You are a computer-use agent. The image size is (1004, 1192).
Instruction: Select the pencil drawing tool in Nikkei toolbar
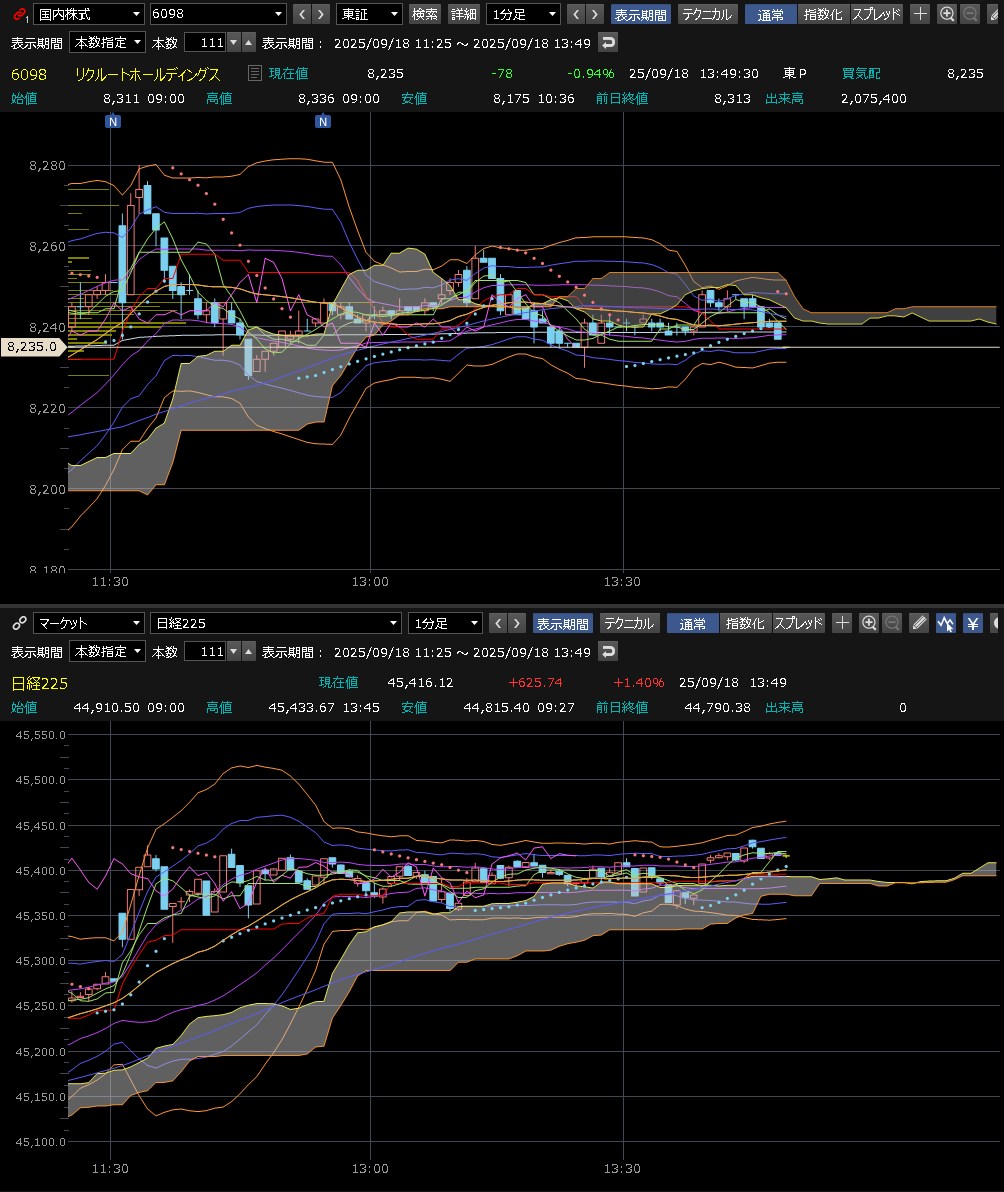pos(919,623)
